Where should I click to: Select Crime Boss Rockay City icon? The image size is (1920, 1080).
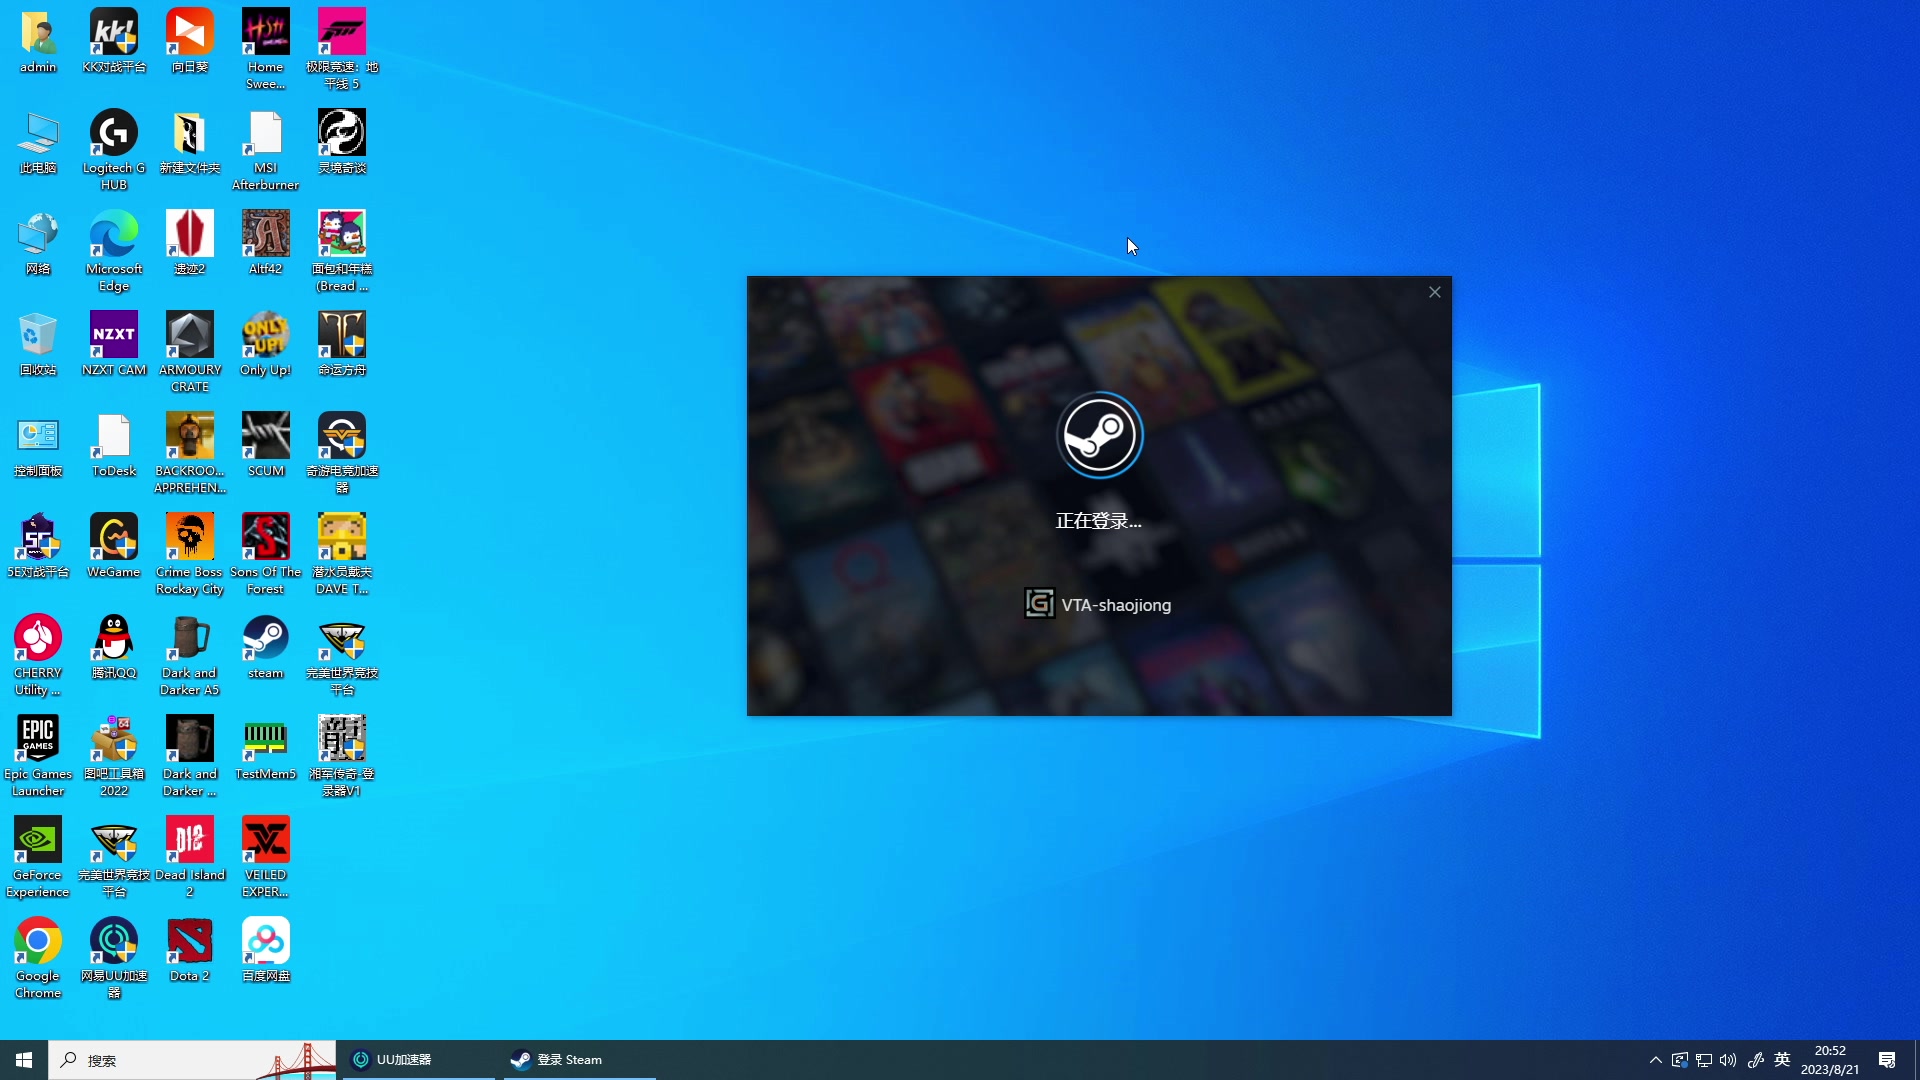pyautogui.click(x=190, y=554)
